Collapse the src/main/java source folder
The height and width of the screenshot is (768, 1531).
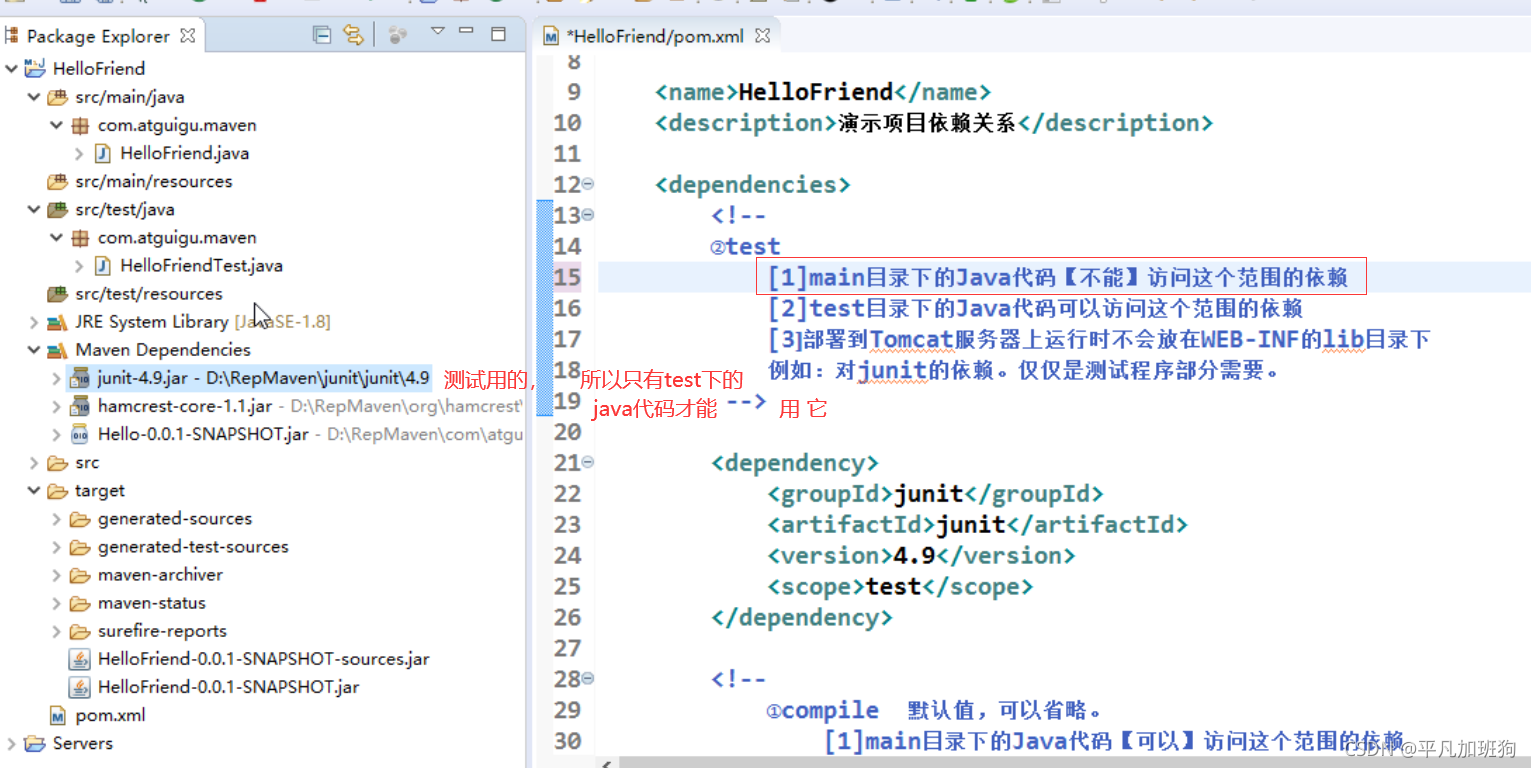[x=34, y=97]
